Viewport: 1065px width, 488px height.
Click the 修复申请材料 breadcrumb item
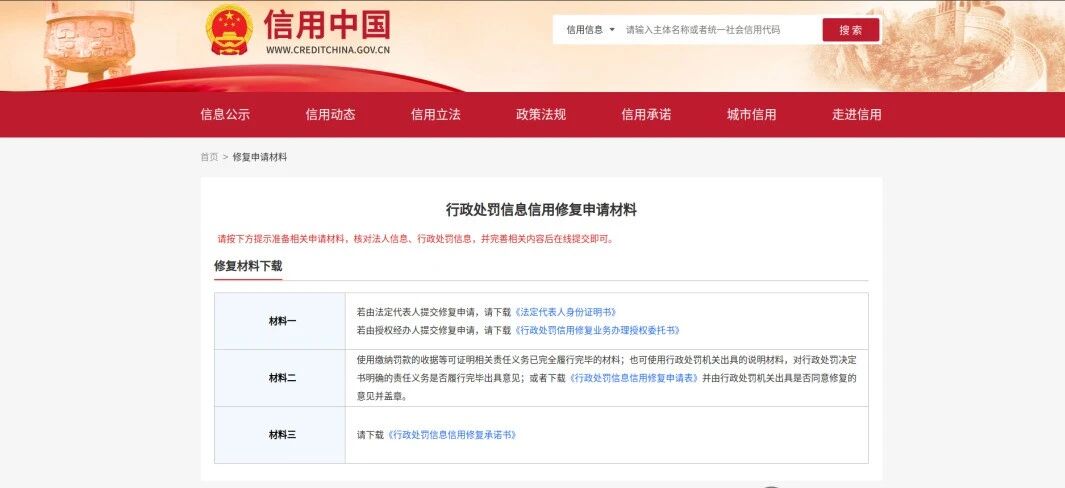click(x=259, y=157)
